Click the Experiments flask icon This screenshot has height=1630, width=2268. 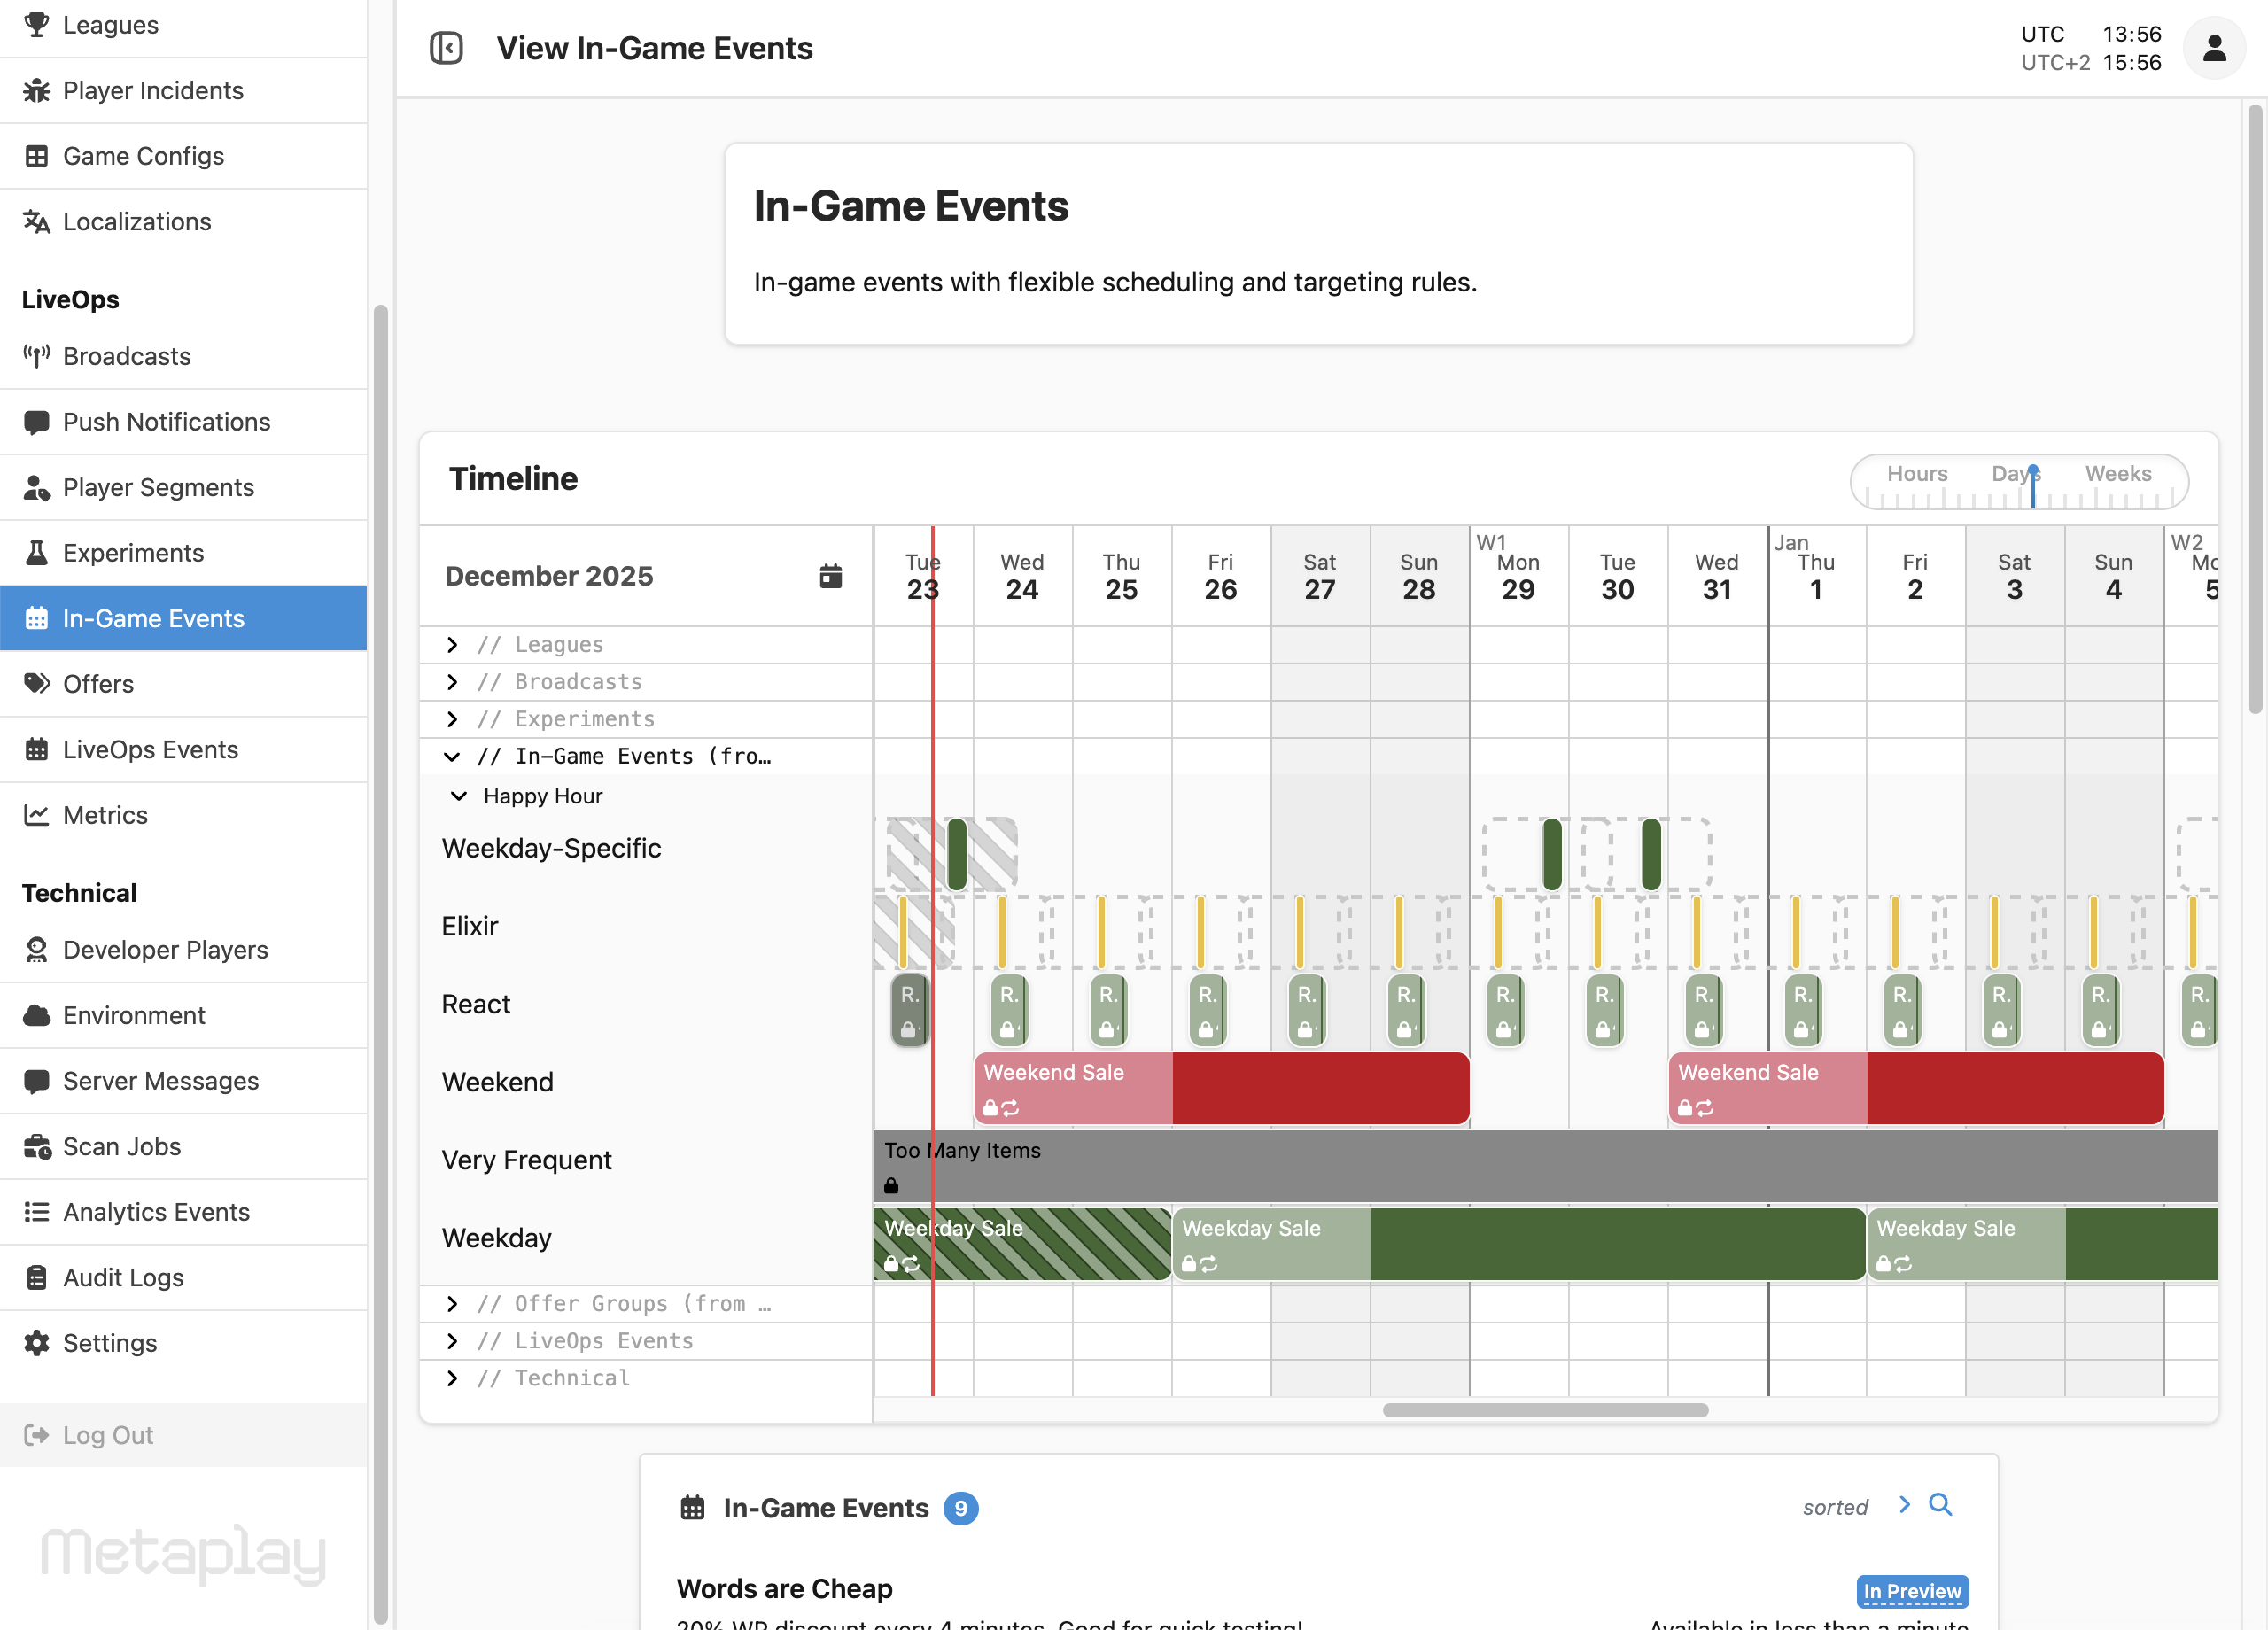[x=37, y=552]
